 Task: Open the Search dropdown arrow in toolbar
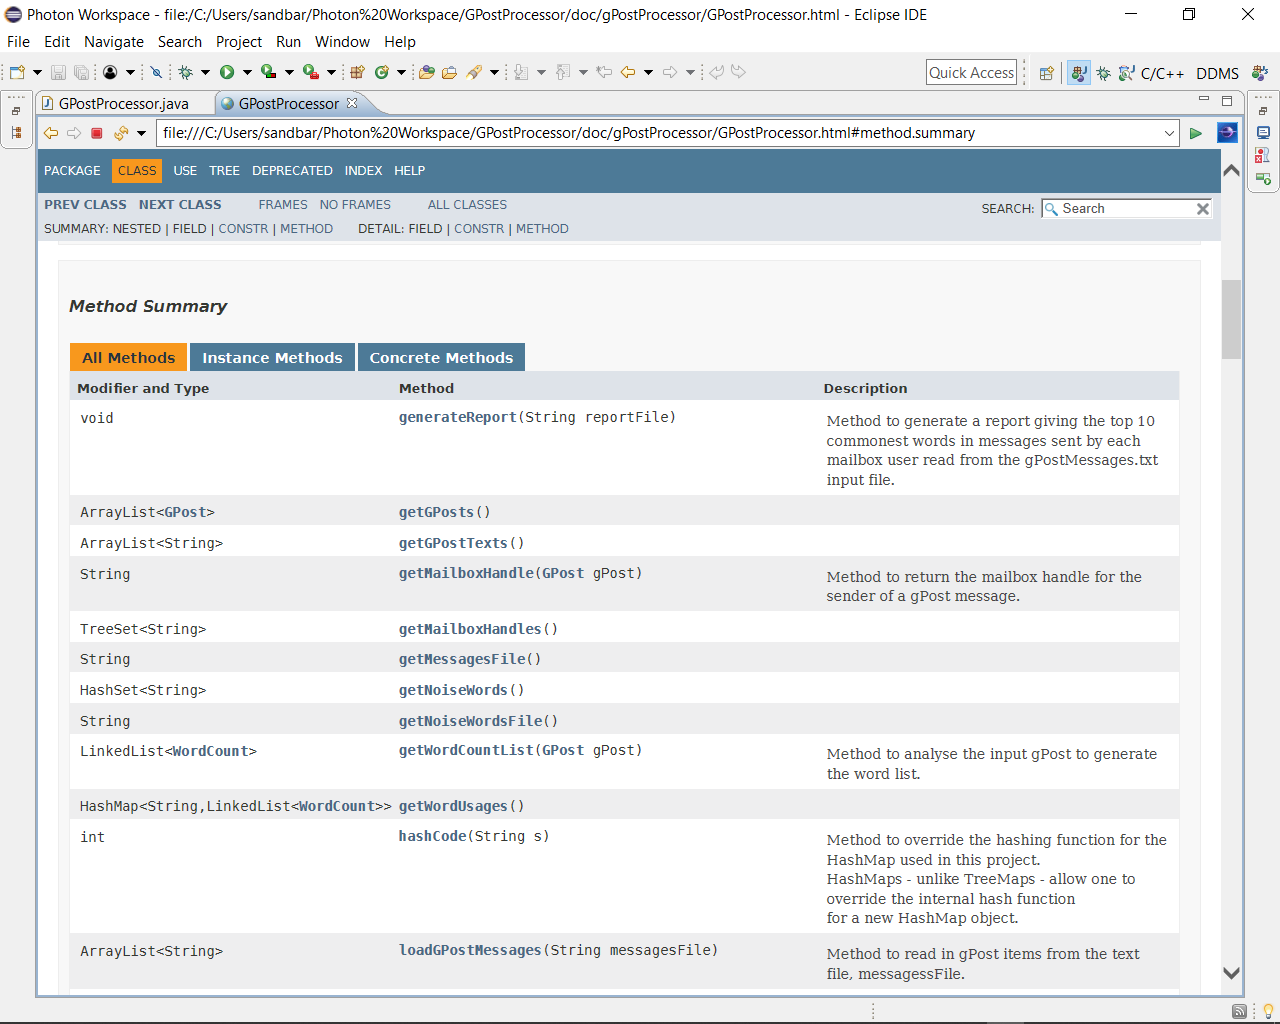[x=494, y=72]
